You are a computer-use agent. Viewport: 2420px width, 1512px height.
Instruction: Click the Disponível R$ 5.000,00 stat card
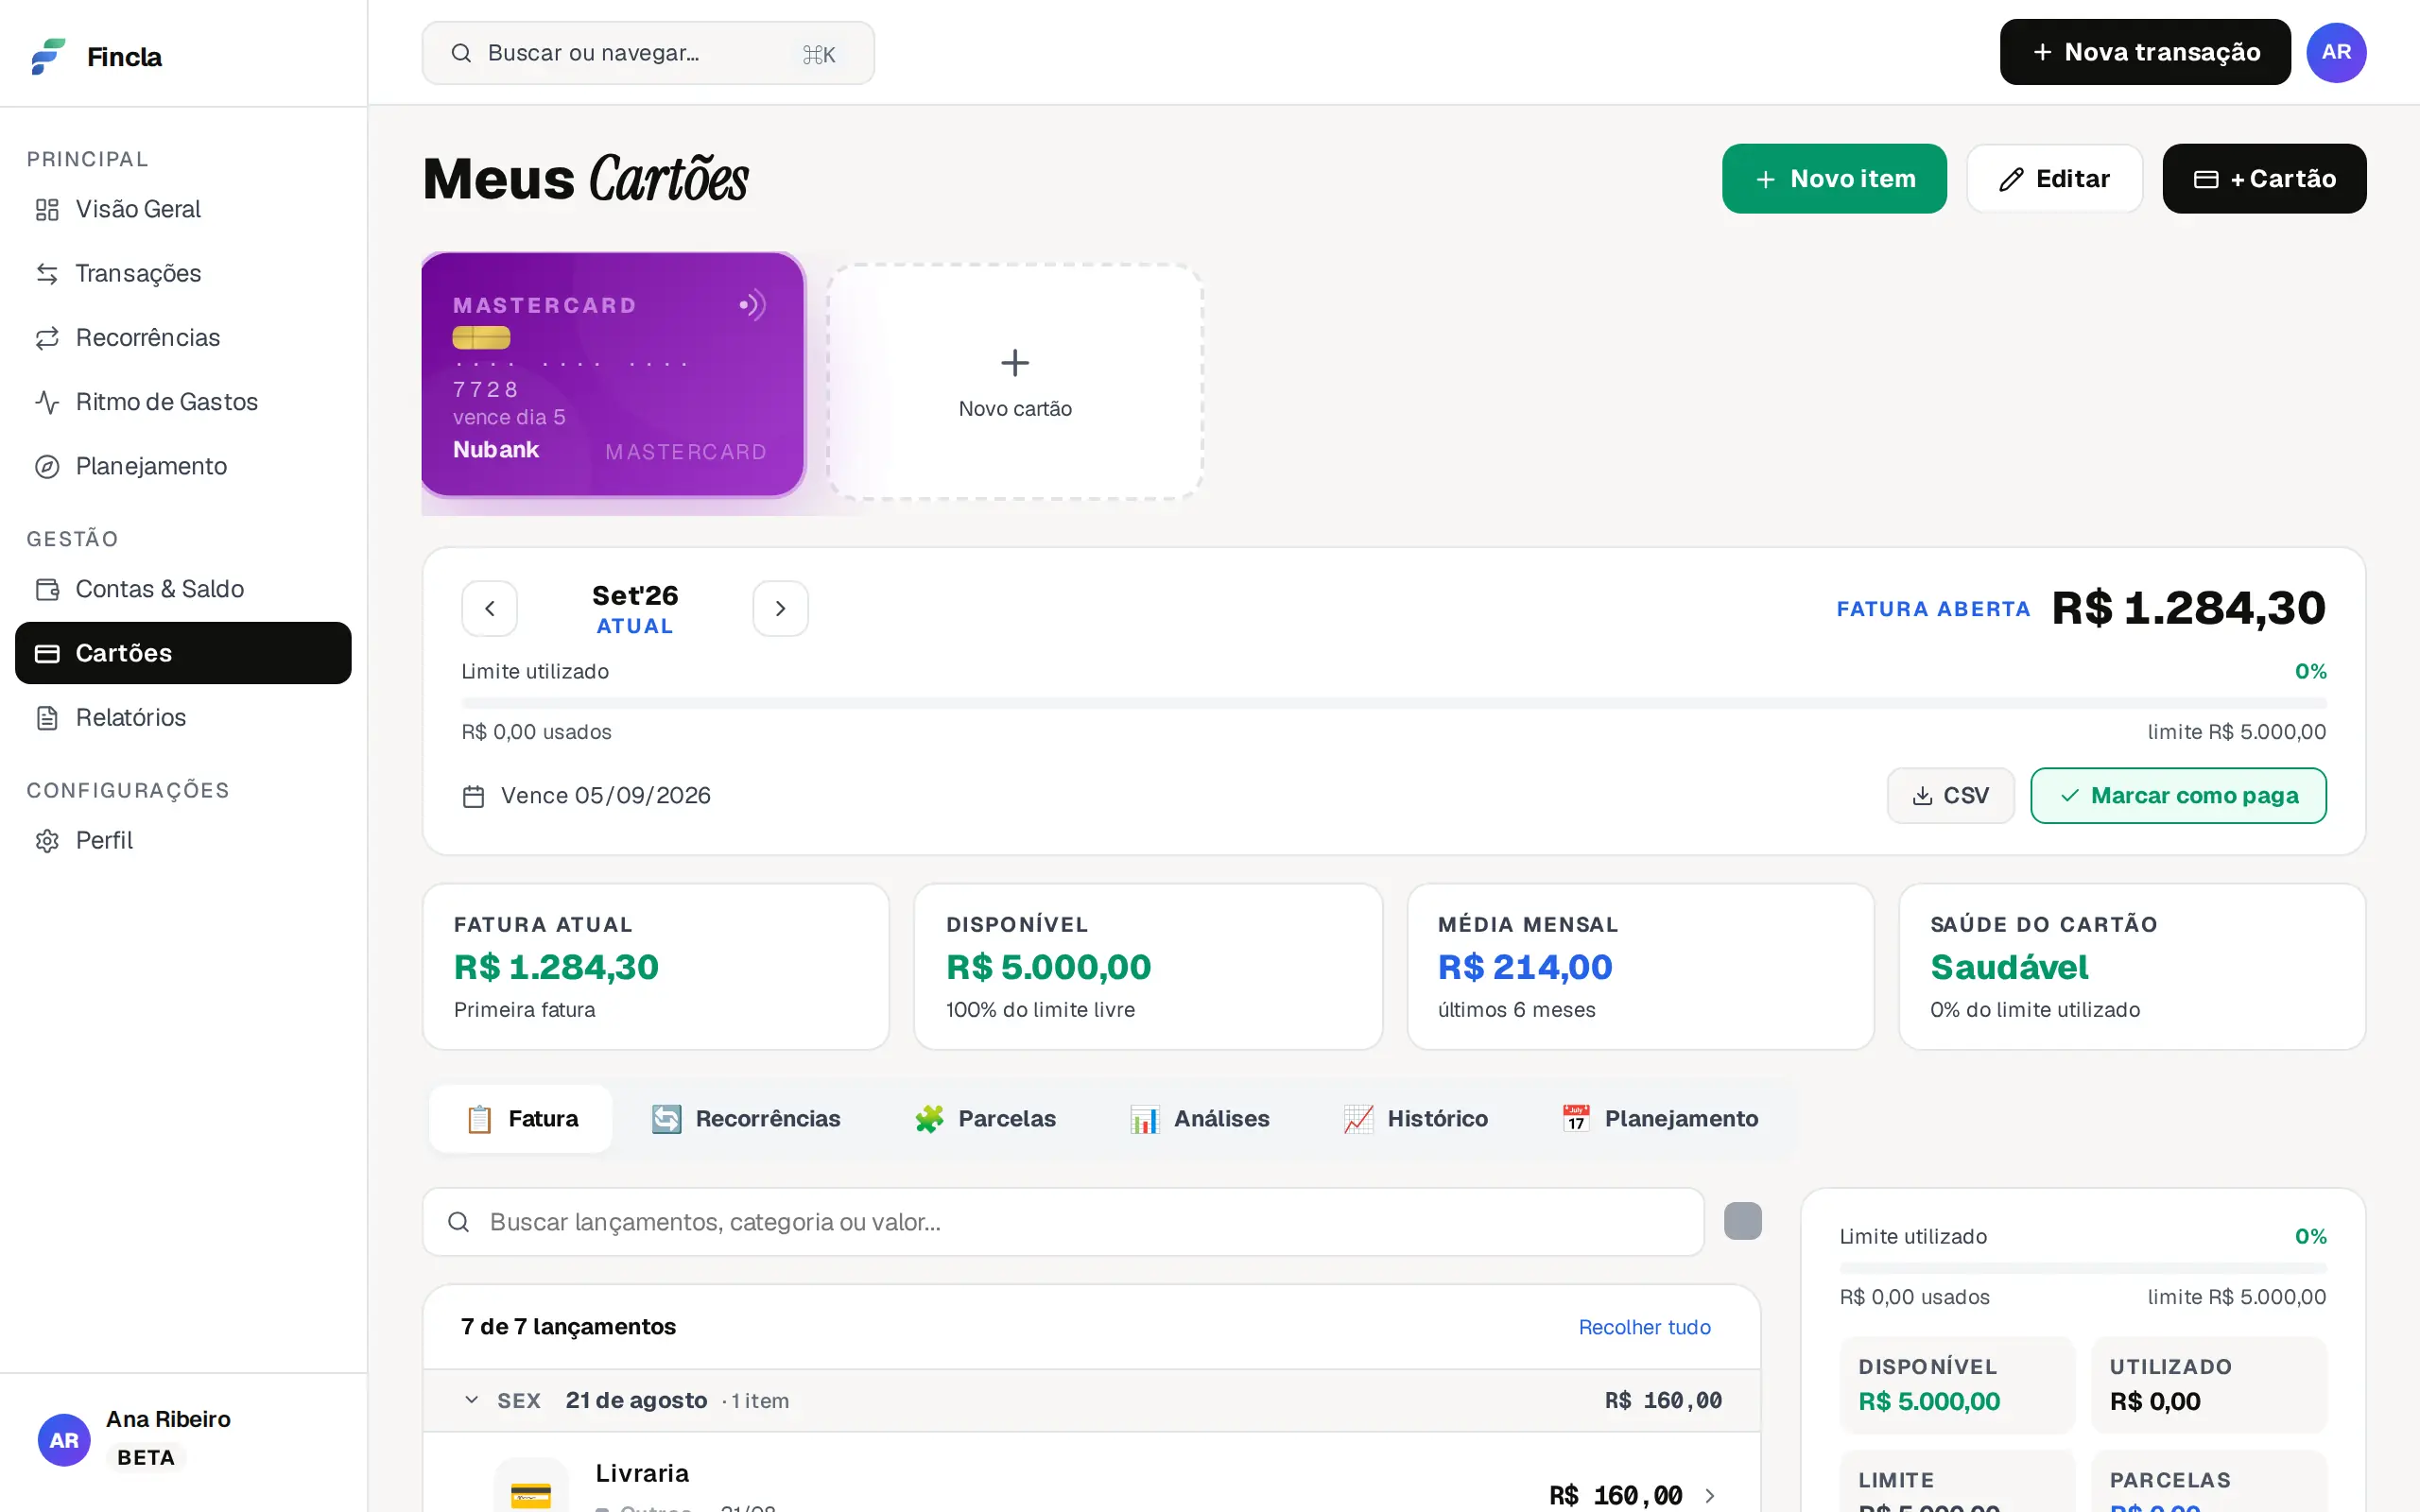pyautogui.click(x=1148, y=966)
